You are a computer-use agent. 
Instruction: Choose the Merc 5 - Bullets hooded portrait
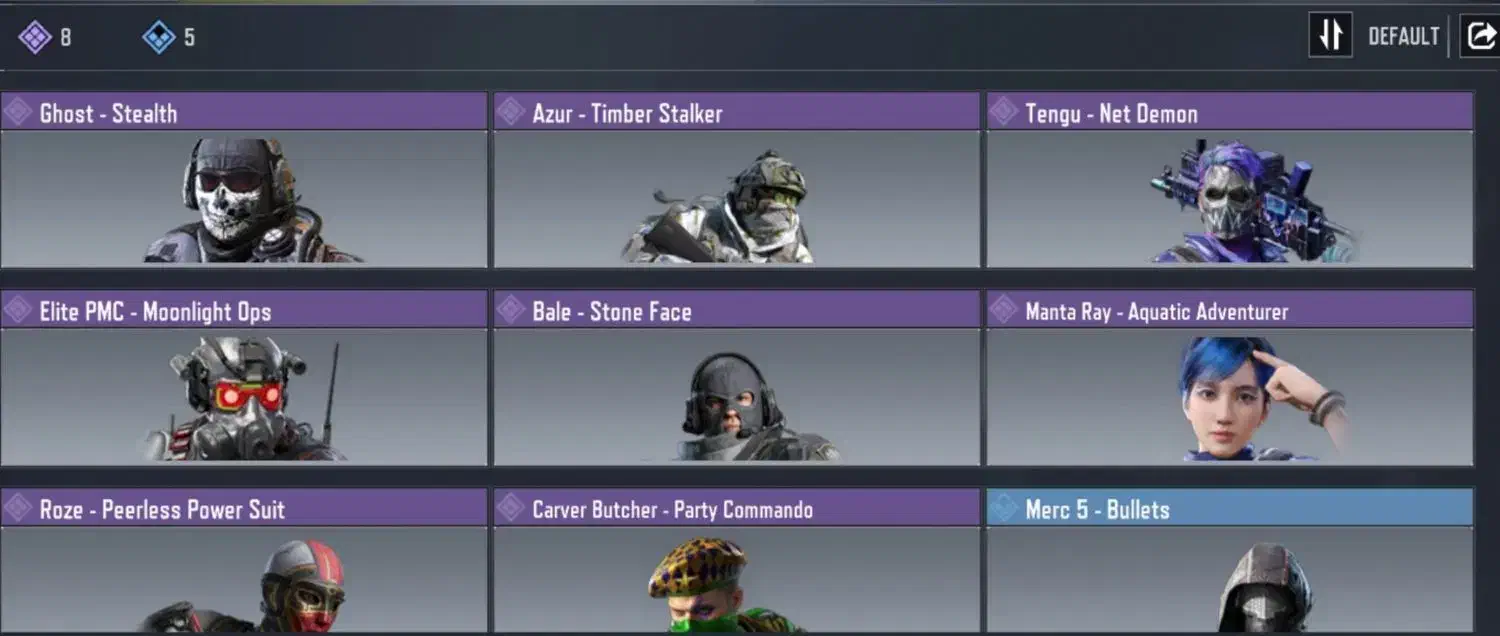(x=1230, y=580)
